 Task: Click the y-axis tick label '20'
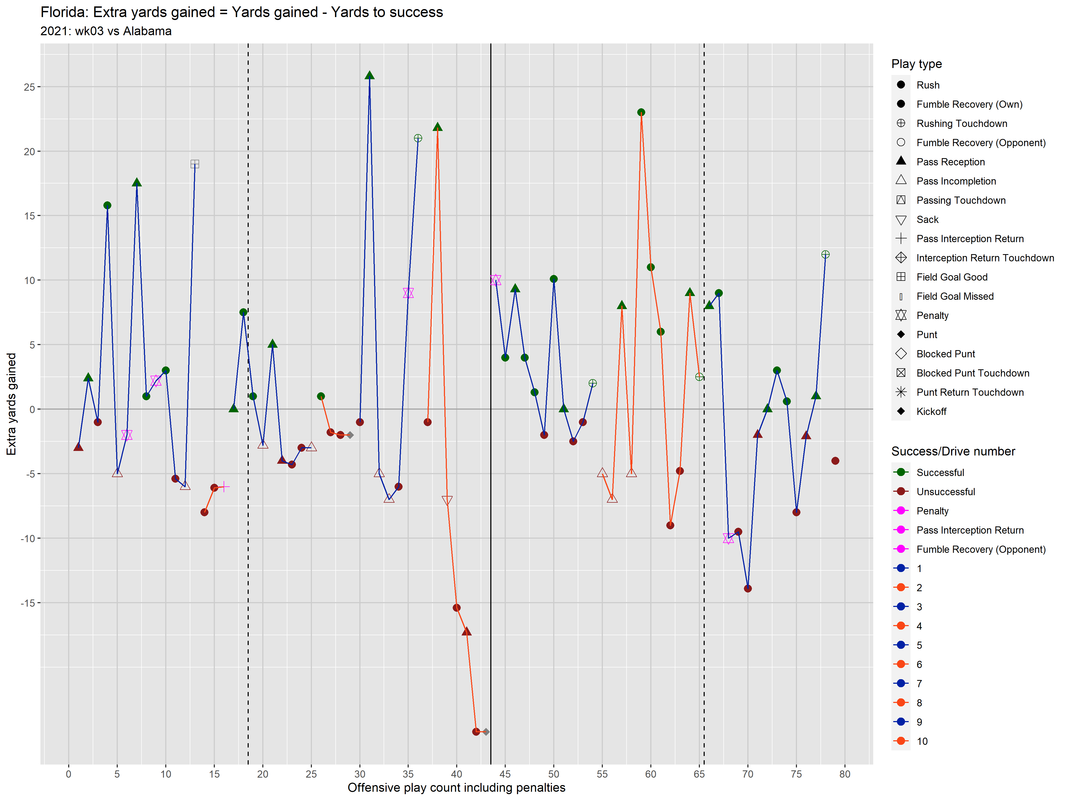[x=29, y=151]
